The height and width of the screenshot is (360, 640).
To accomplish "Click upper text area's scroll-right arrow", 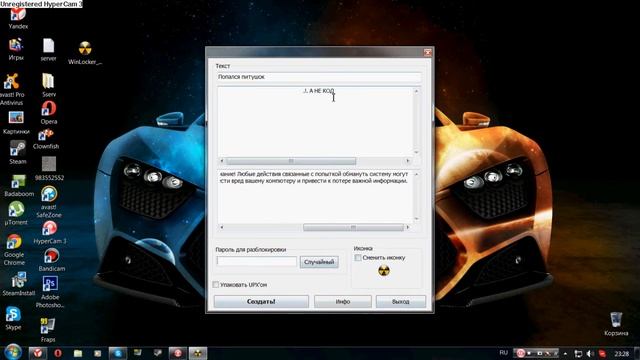I will point(407,161).
